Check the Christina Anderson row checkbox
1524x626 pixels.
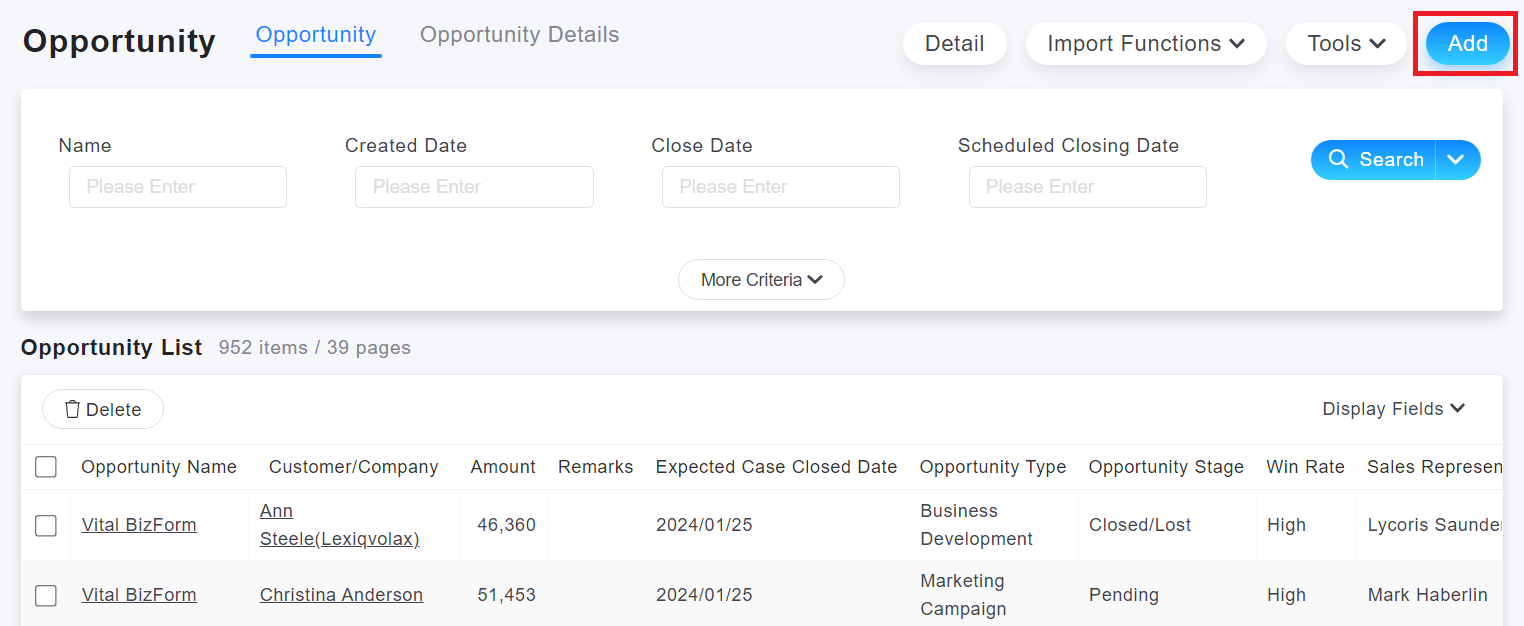point(46,595)
